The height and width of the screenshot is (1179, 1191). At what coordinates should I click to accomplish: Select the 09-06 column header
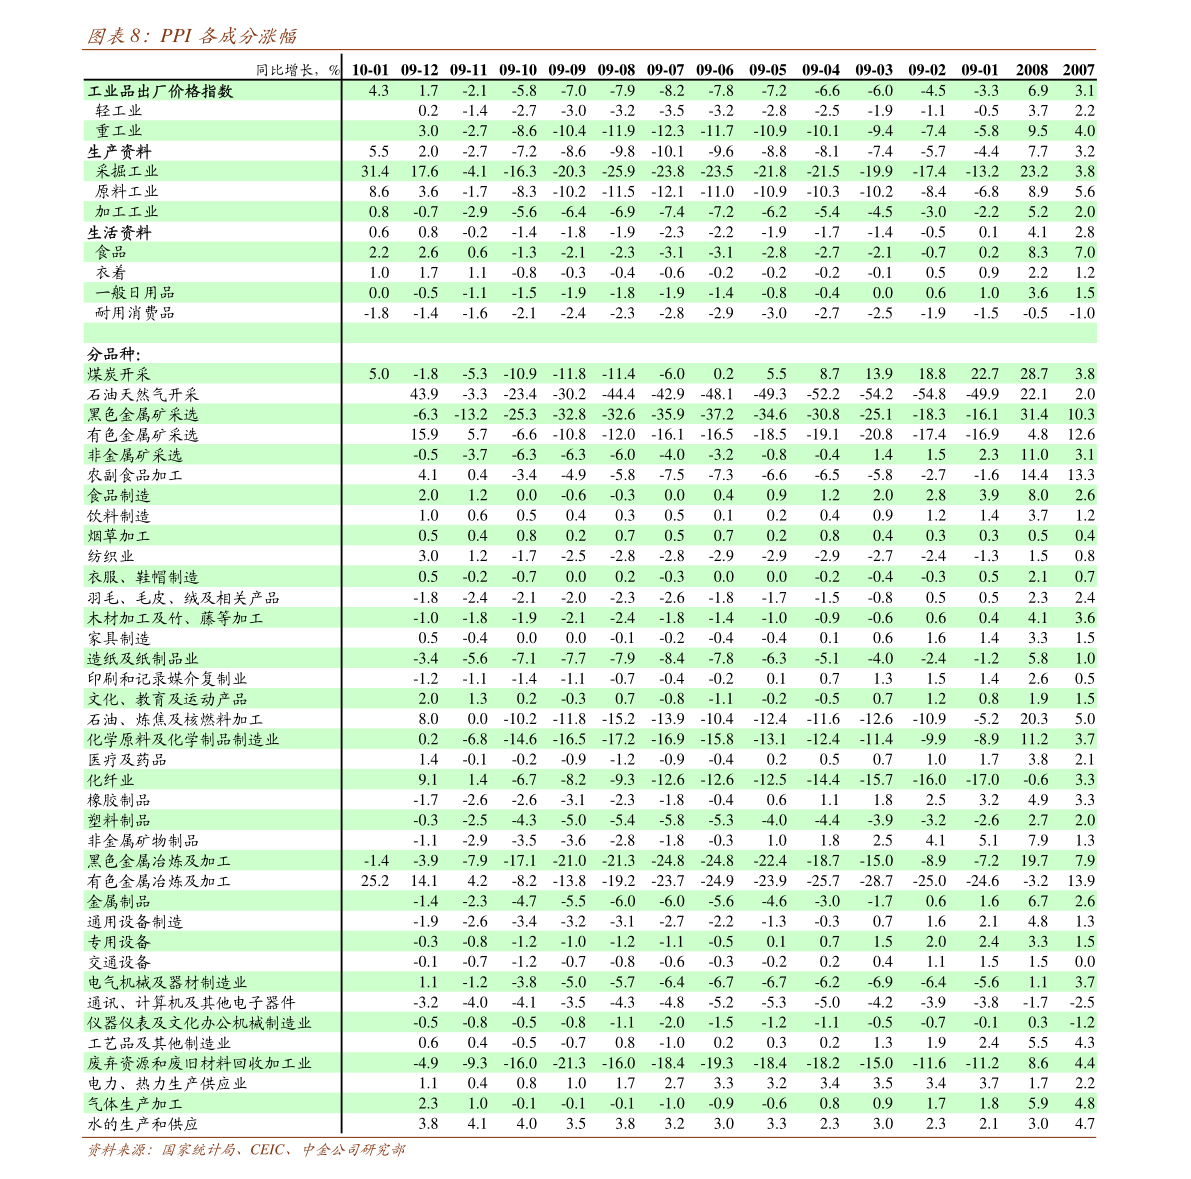pos(714,69)
